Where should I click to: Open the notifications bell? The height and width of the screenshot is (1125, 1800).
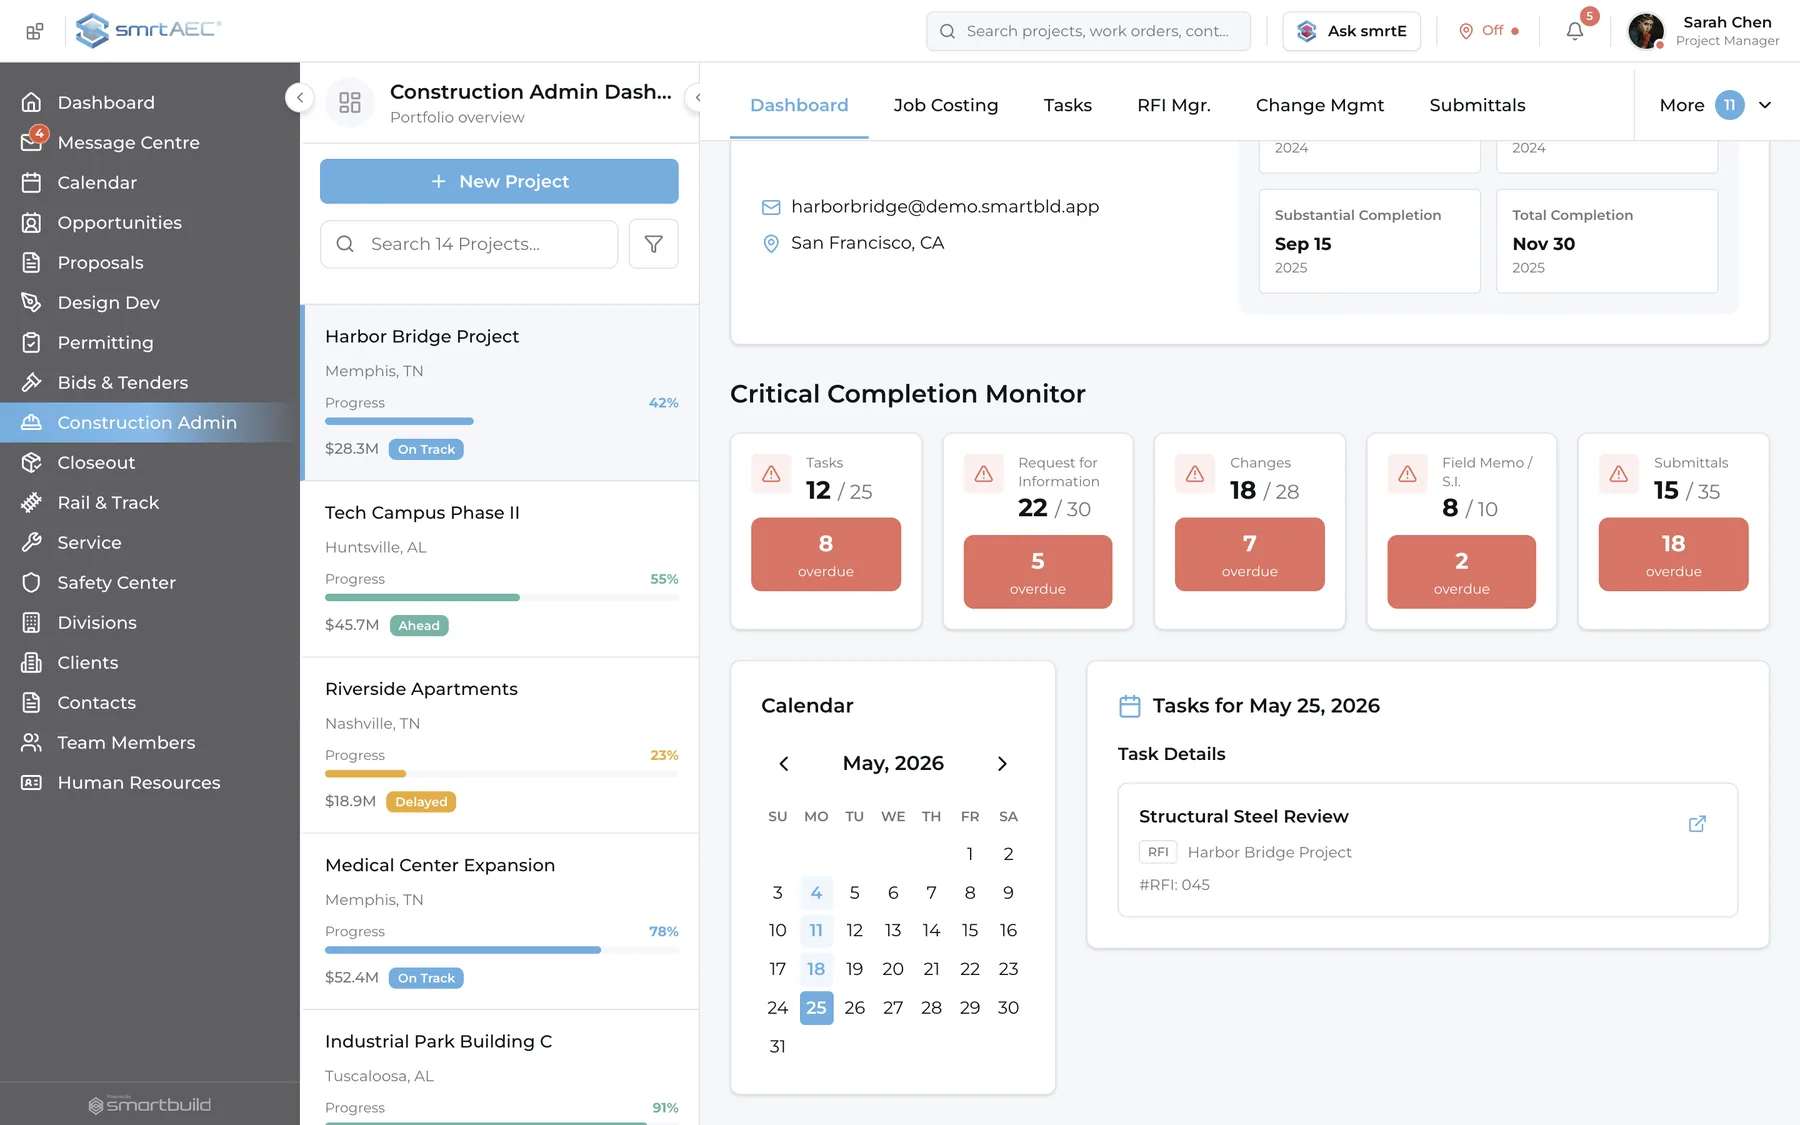pyautogui.click(x=1575, y=31)
